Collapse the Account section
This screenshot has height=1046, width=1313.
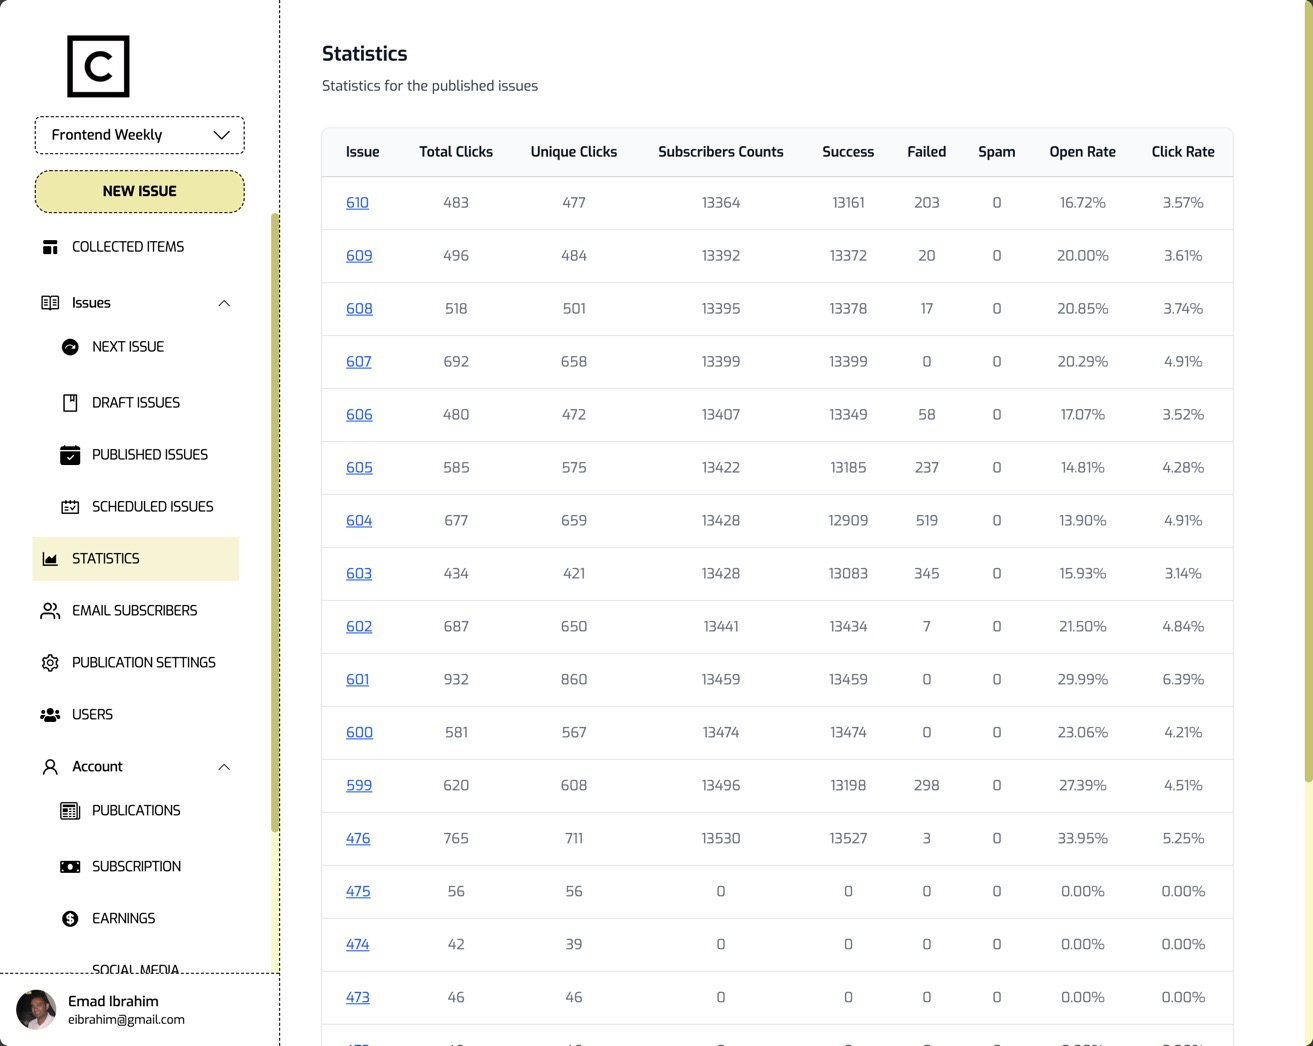(x=224, y=767)
